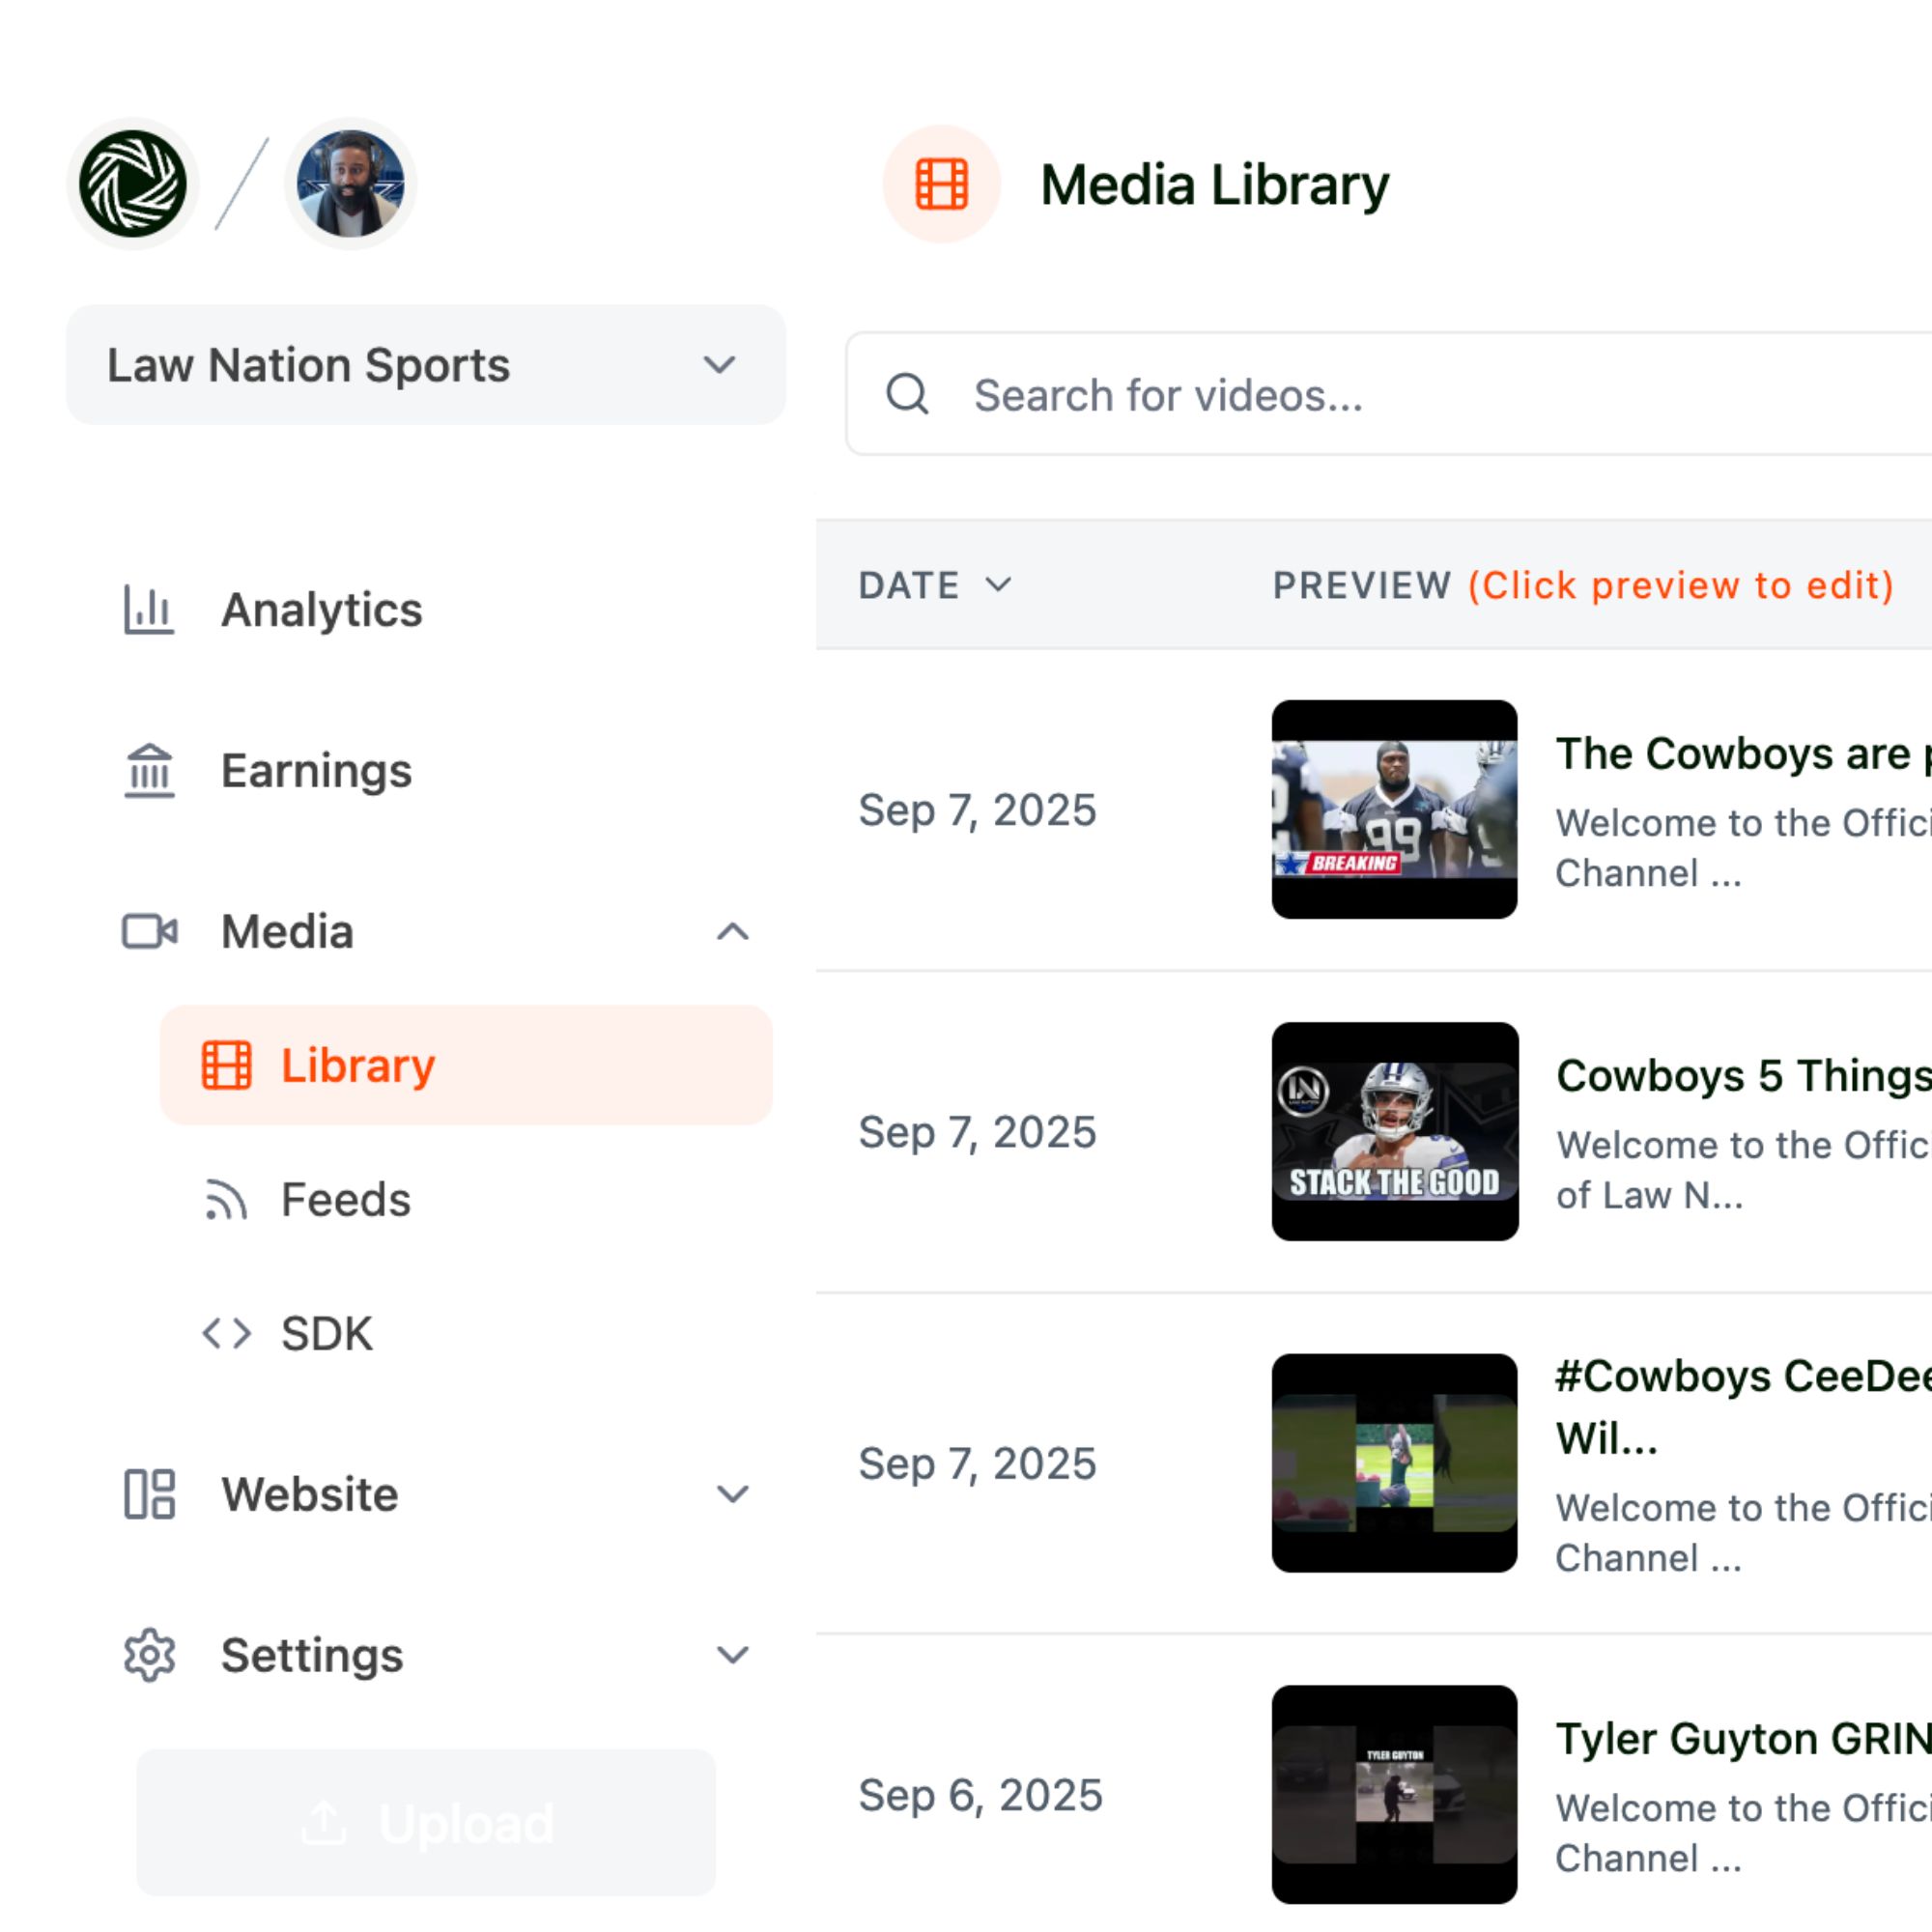The height and width of the screenshot is (1932, 1932).
Task: Click the Earnings bank icon
Action: (x=149, y=770)
